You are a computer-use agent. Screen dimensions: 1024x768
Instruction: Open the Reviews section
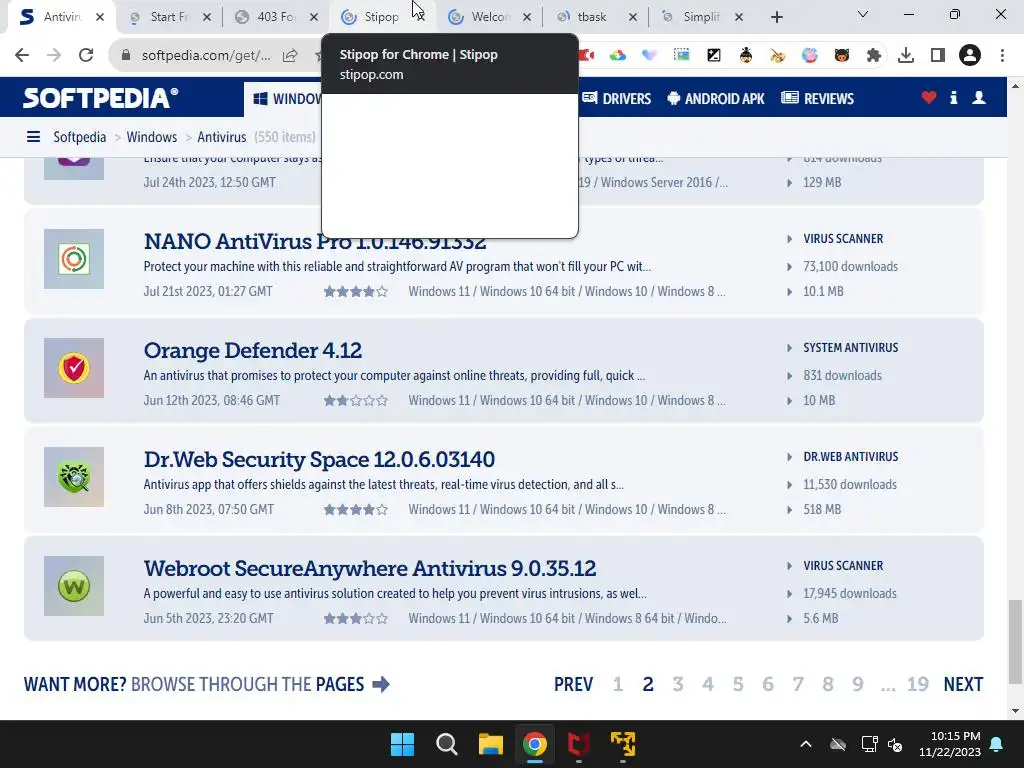818,99
